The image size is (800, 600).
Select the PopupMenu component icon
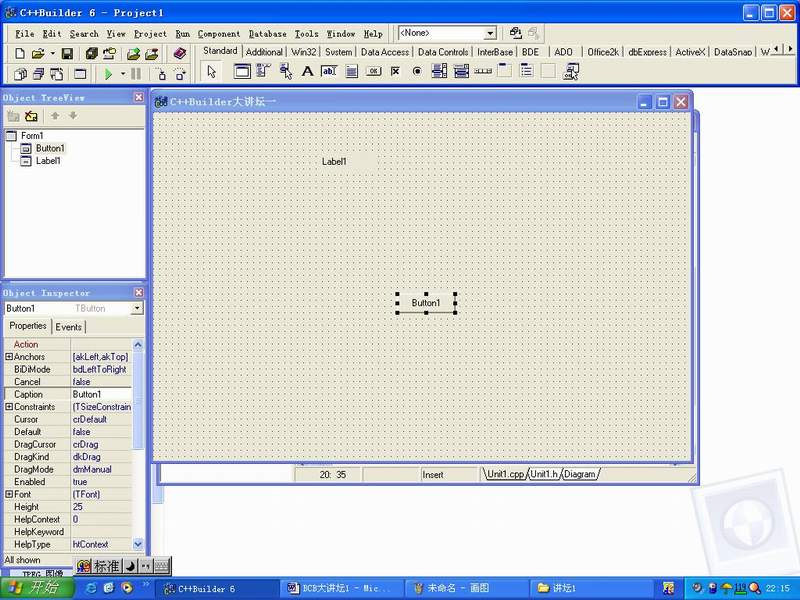click(286, 71)
